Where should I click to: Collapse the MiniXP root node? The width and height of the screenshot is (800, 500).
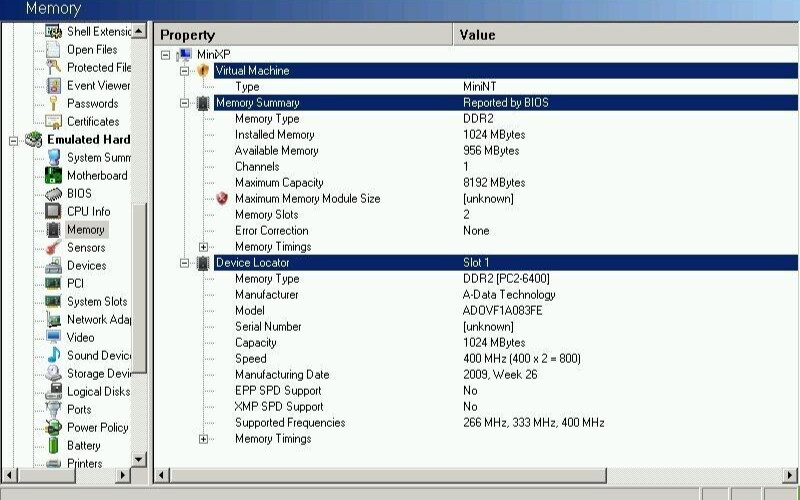165,55
